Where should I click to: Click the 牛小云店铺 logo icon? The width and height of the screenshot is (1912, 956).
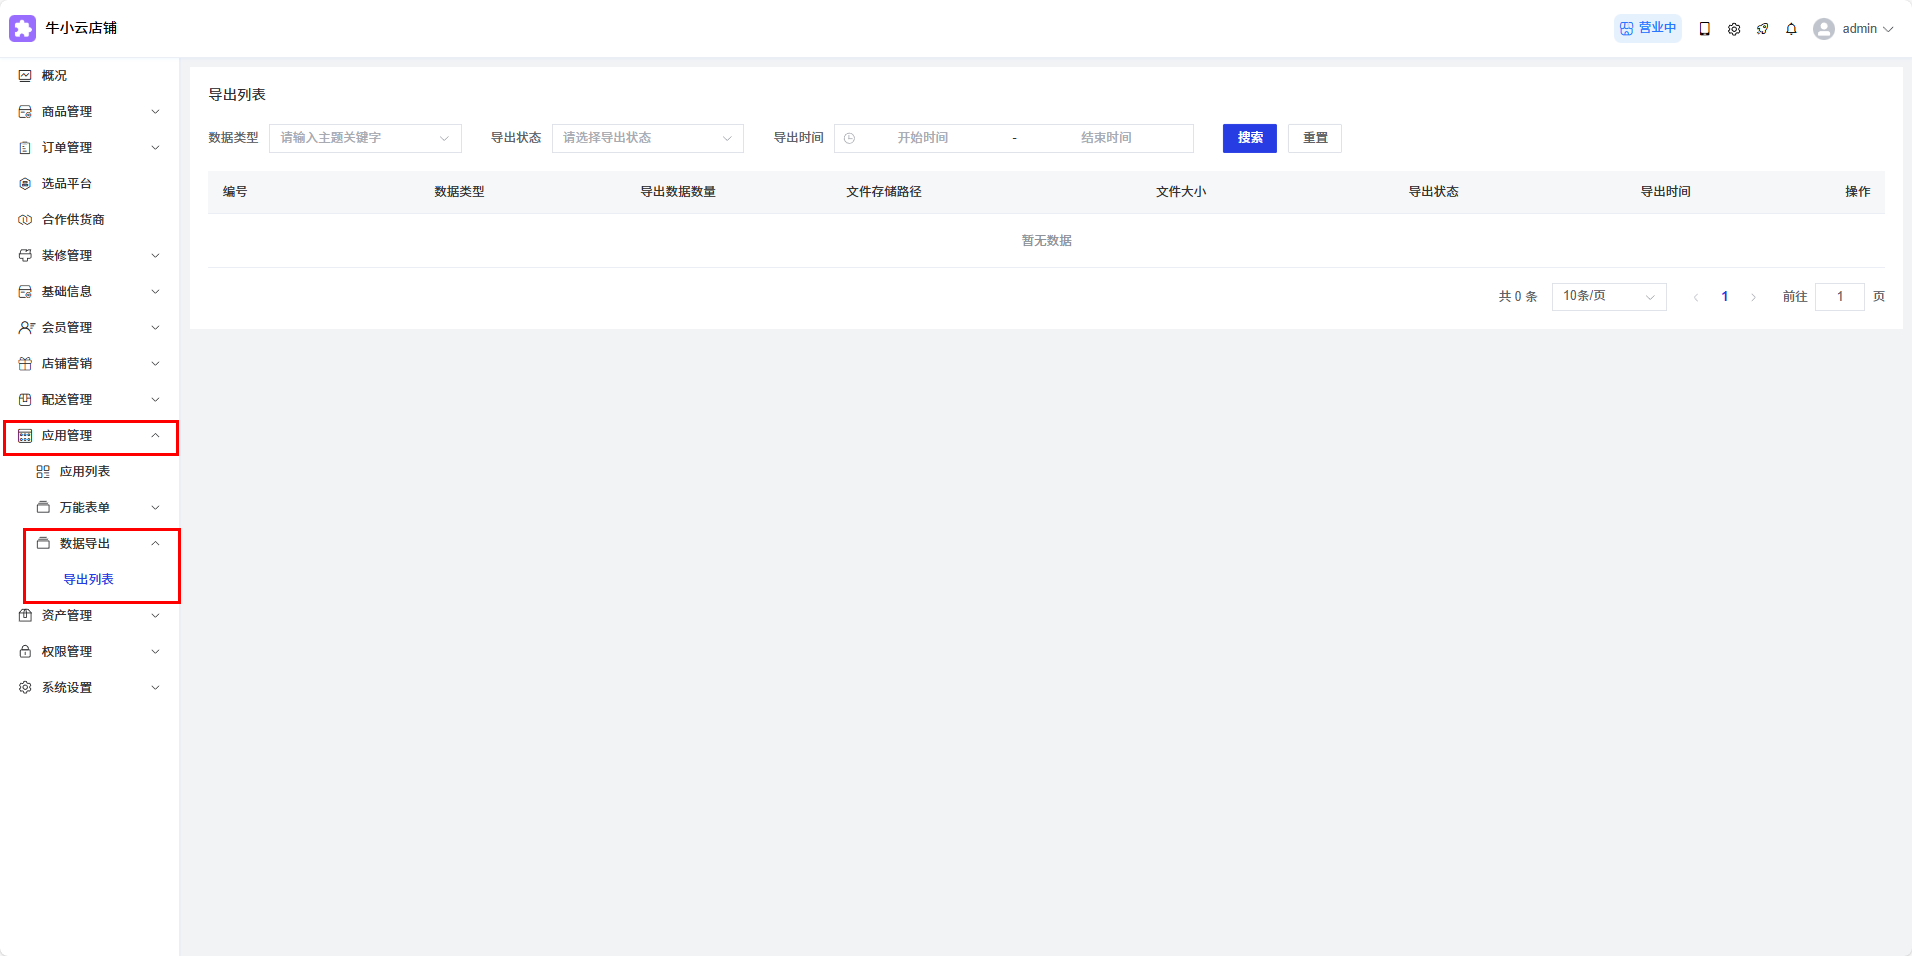tap(22, 28)
